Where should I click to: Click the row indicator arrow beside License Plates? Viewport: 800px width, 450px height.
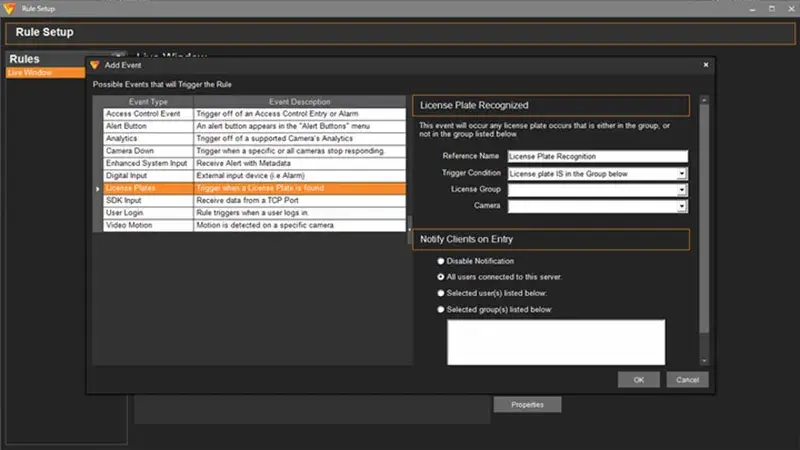point(97,189)
